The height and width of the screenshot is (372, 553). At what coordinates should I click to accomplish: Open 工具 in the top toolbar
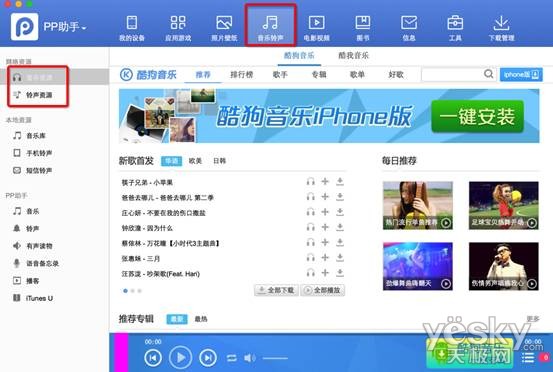click(455, 28)
